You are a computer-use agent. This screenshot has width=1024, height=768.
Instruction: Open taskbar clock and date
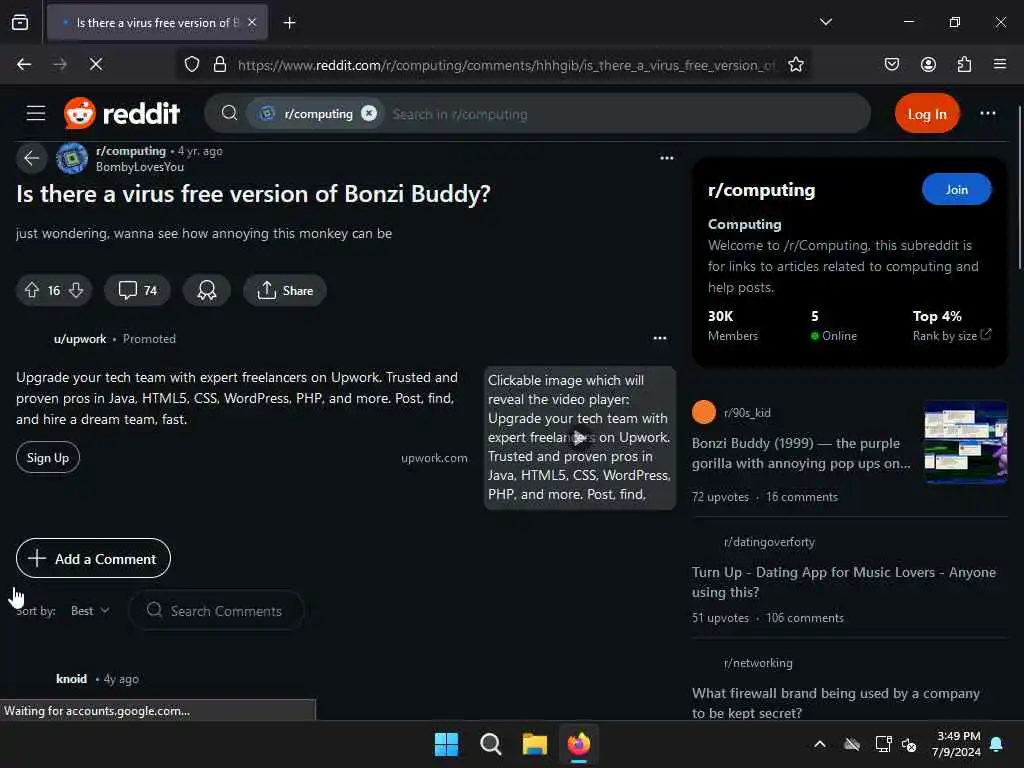tap(956, 744)
